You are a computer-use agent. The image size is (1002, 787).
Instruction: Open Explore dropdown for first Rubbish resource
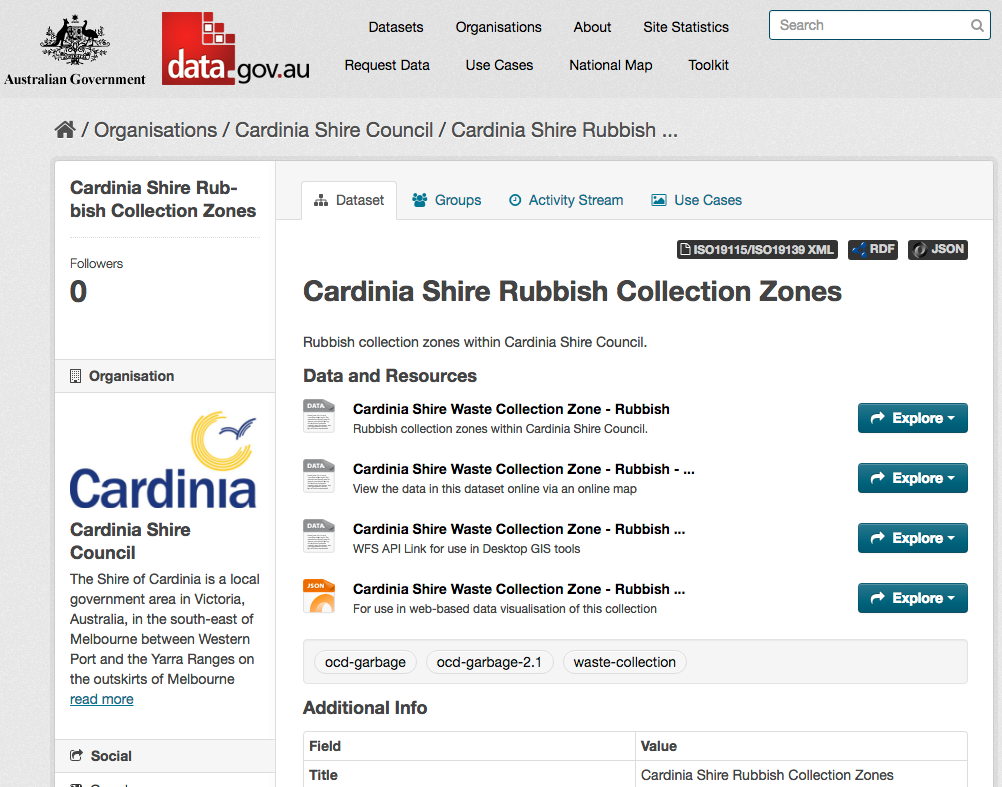tap(913, 418)
